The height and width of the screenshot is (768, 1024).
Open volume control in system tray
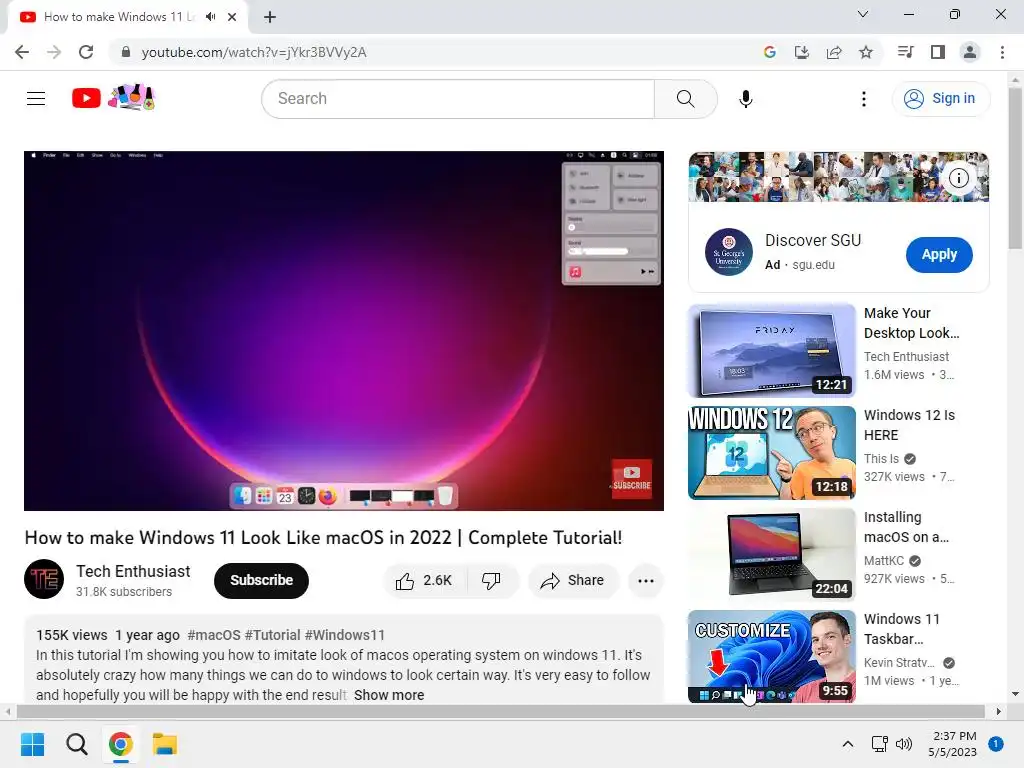(x=904, y=744)
